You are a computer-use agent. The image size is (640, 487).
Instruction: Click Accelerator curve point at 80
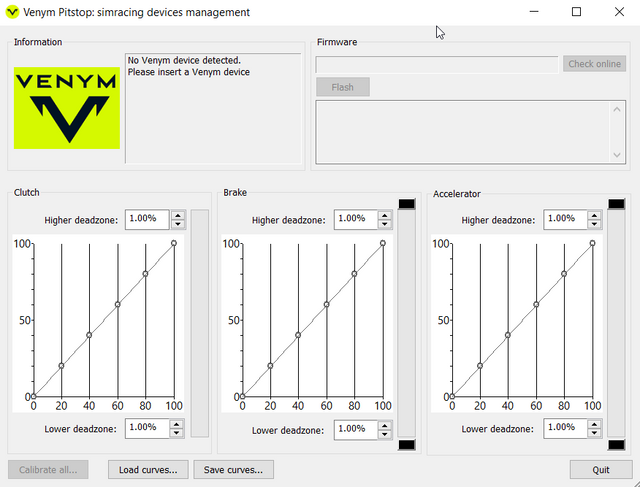(x=564, y=274)
